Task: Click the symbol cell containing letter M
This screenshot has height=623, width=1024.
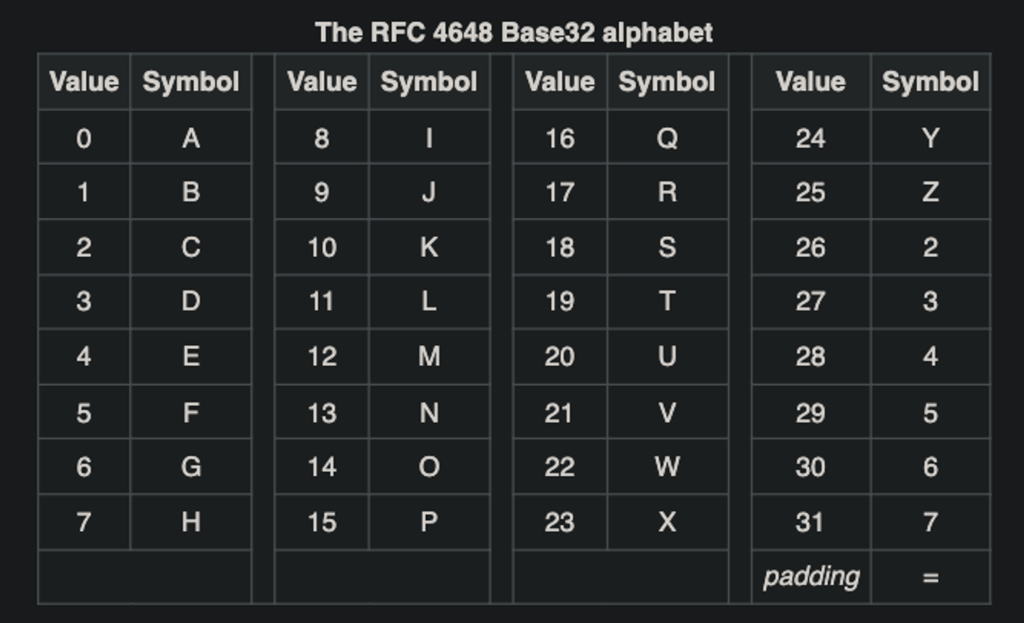Action: click(x=429, y=357)
